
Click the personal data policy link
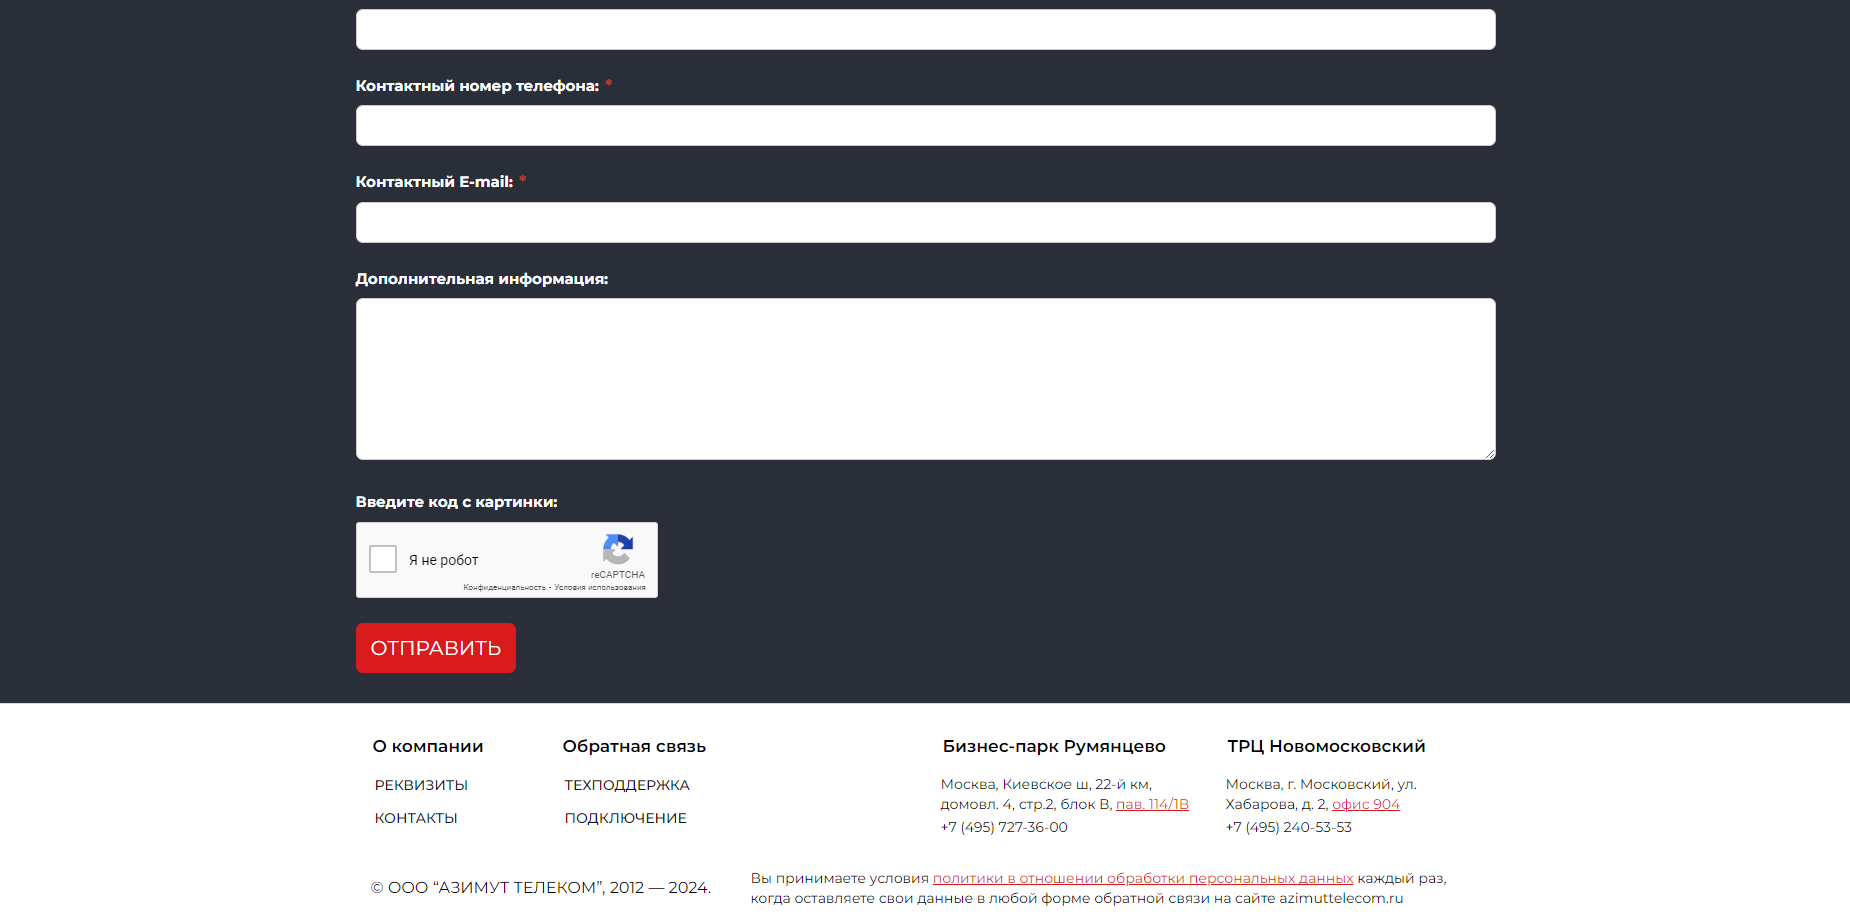[x=1141, y=877]
